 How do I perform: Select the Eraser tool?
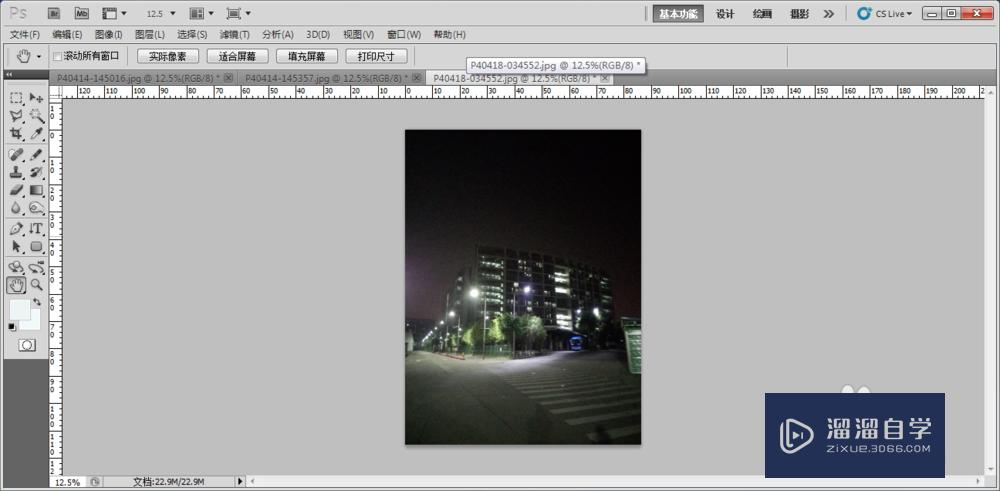(x=17, y=190)
